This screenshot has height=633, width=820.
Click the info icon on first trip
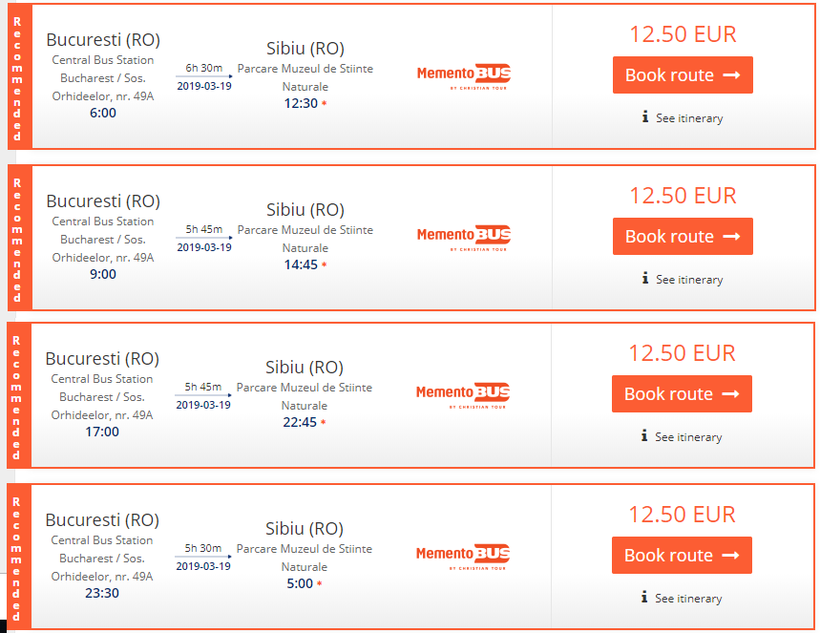tap(645, 117)
